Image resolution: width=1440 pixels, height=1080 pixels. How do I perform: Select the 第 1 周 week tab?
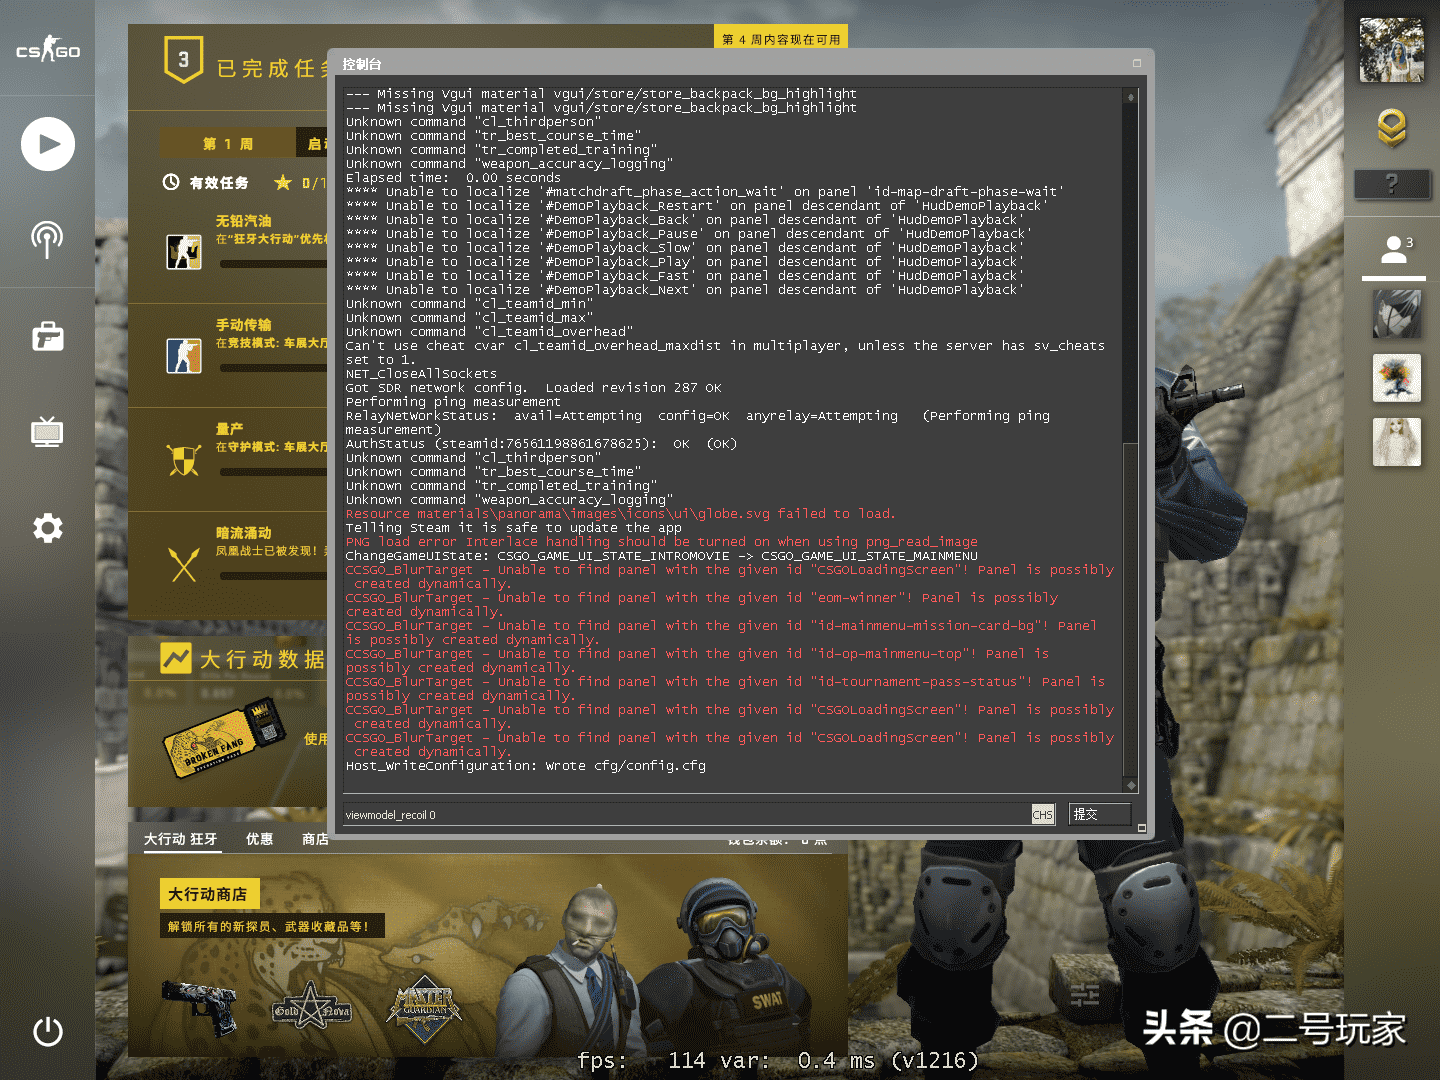tap(228, 143)
